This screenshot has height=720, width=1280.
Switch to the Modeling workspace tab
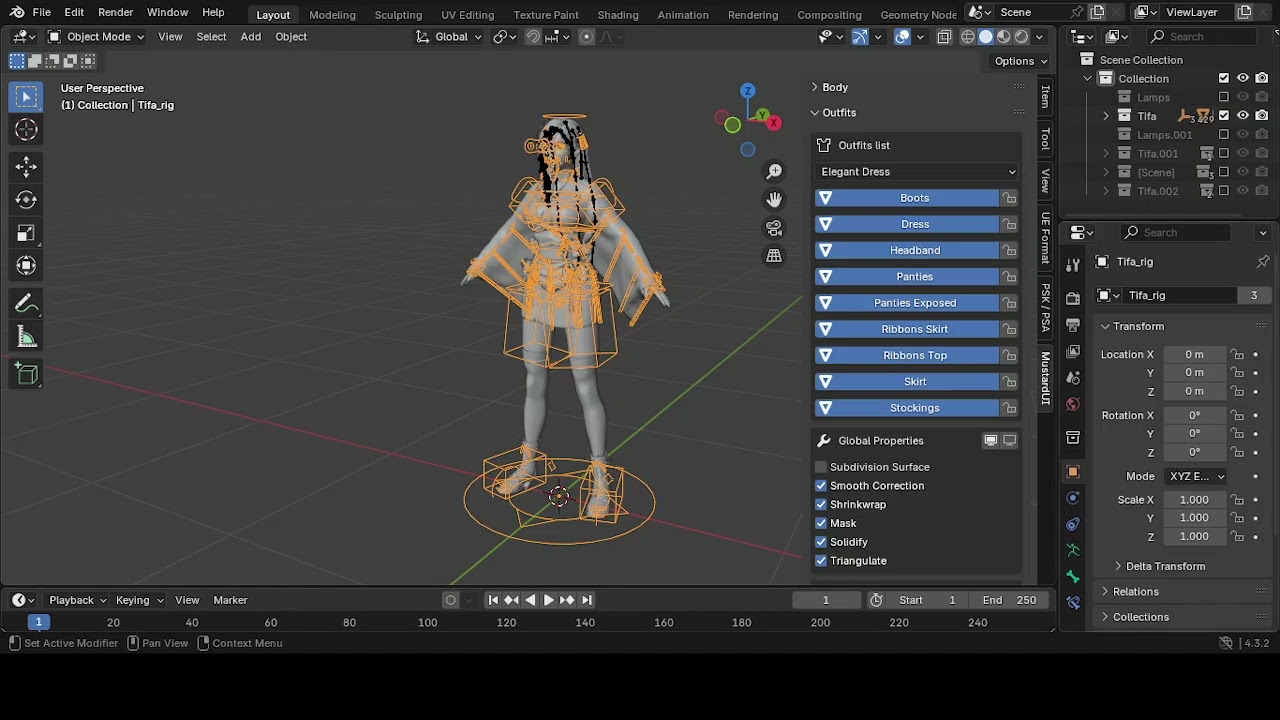(x=332, y=15)
